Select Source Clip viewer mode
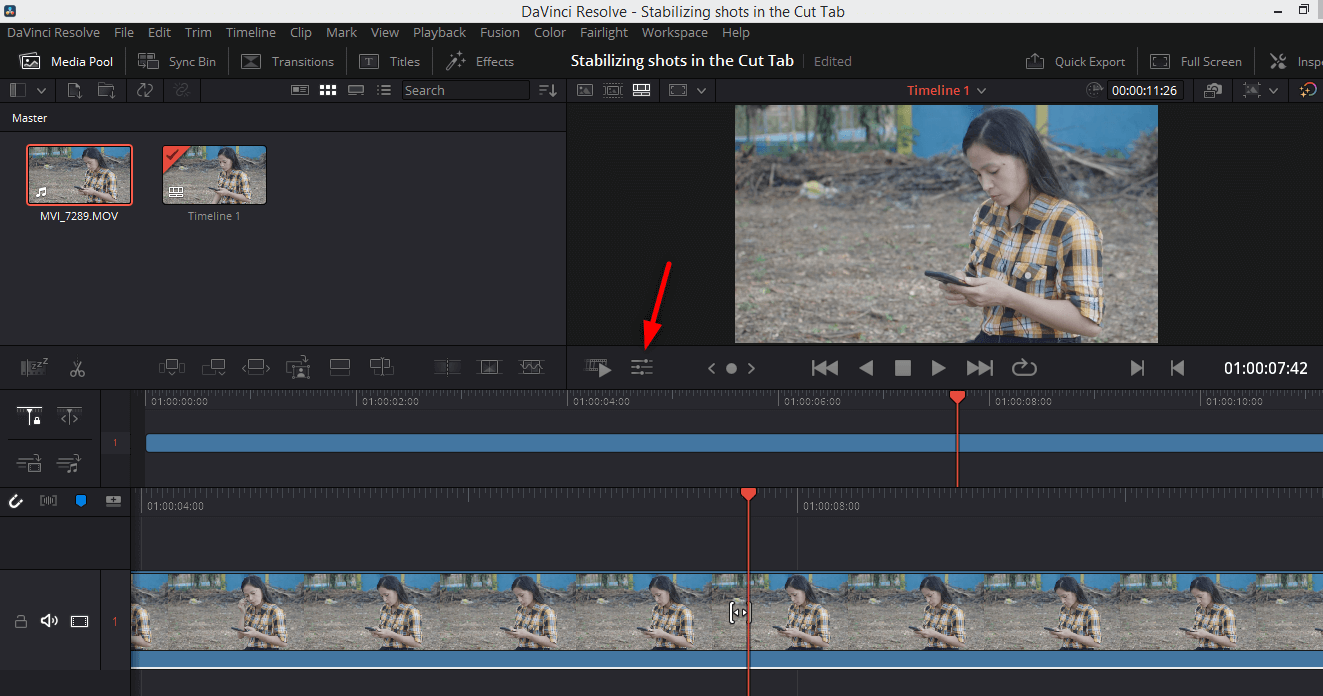This screenshot has width=1323, height=696. 585,90
